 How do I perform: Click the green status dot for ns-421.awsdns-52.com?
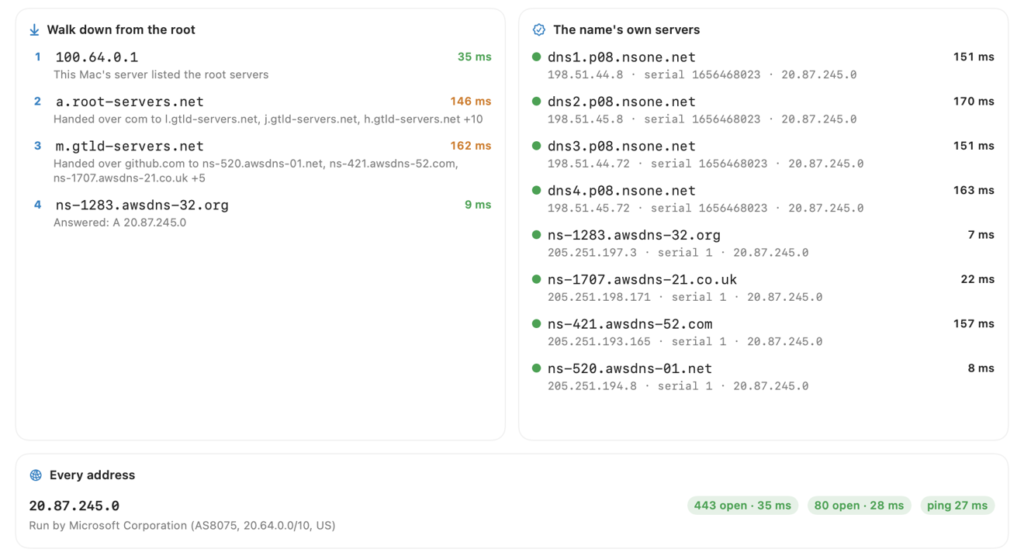pyautogui.click(x=536, y=323)
